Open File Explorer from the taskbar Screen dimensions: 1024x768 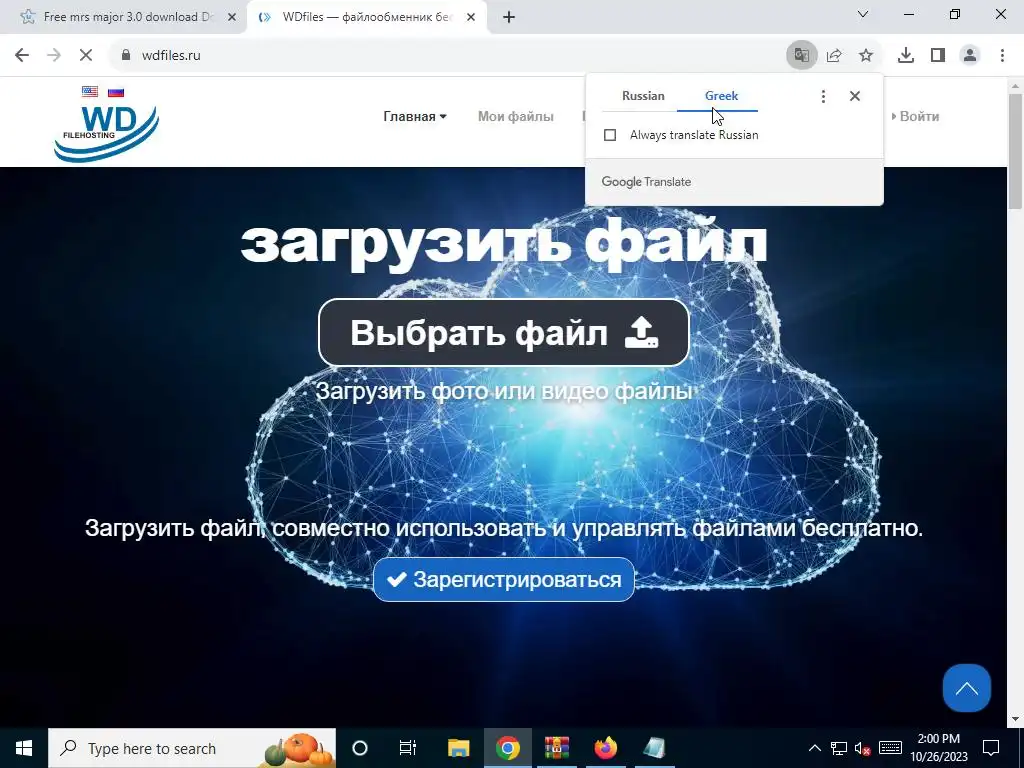pyautogui.click(x=458, y=748)
